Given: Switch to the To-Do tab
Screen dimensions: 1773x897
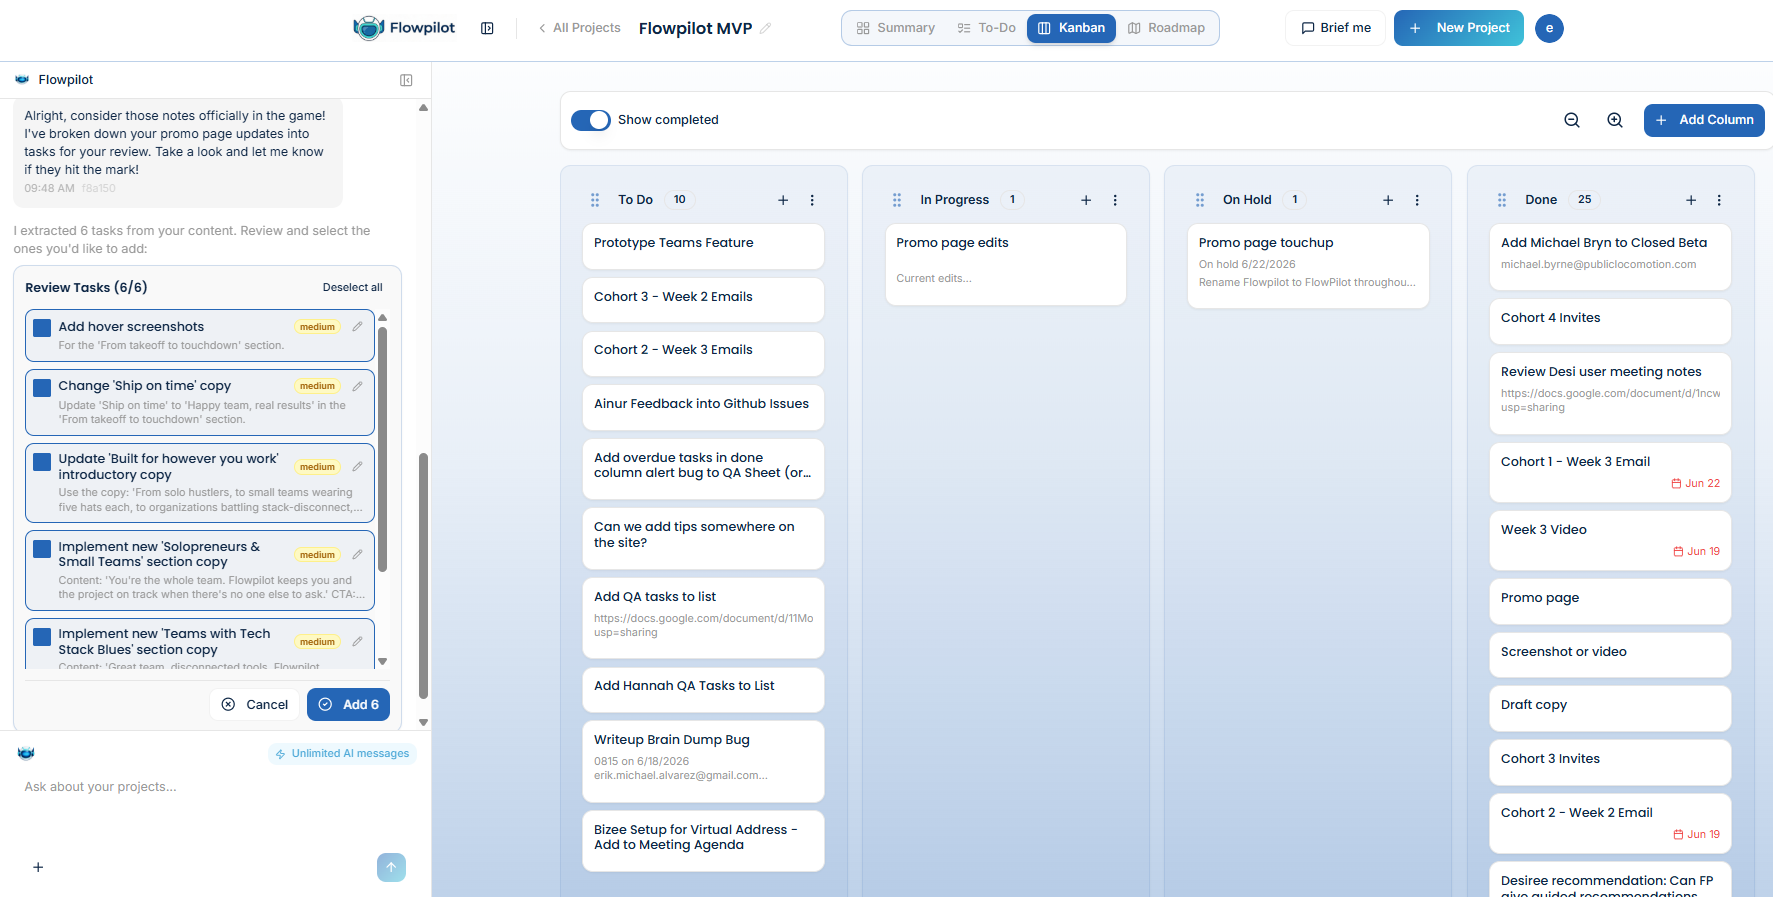Looking at the screenshot, I should pyautogui.click(x=986, y=28).
